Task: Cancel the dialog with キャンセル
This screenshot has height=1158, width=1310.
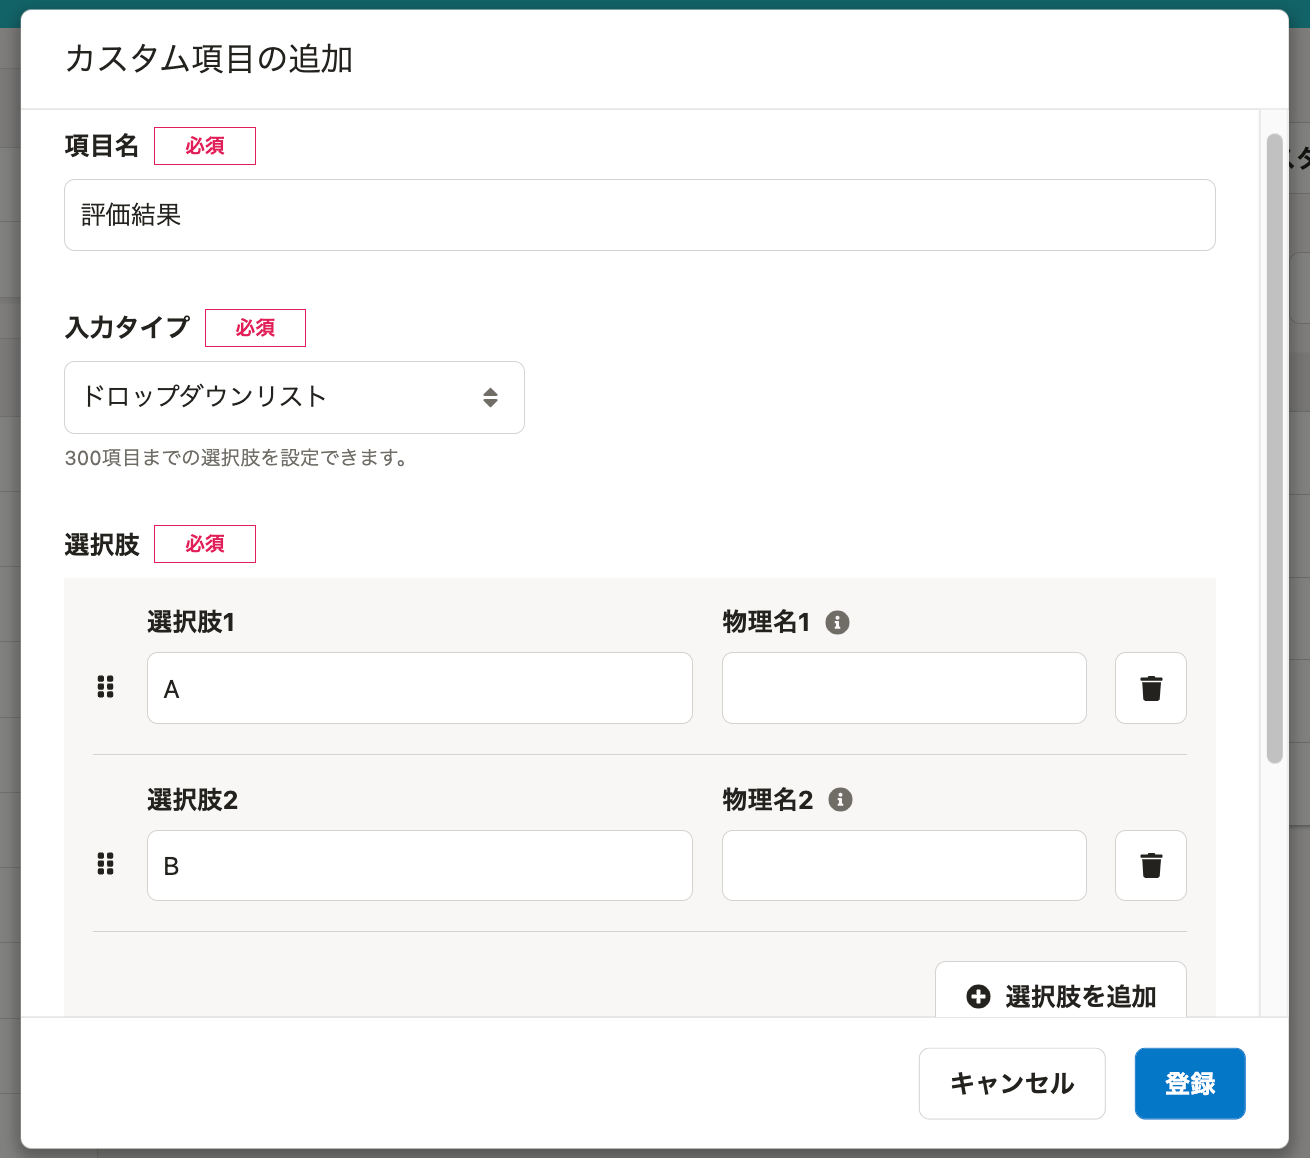Action: (x=1012, y=1083)
